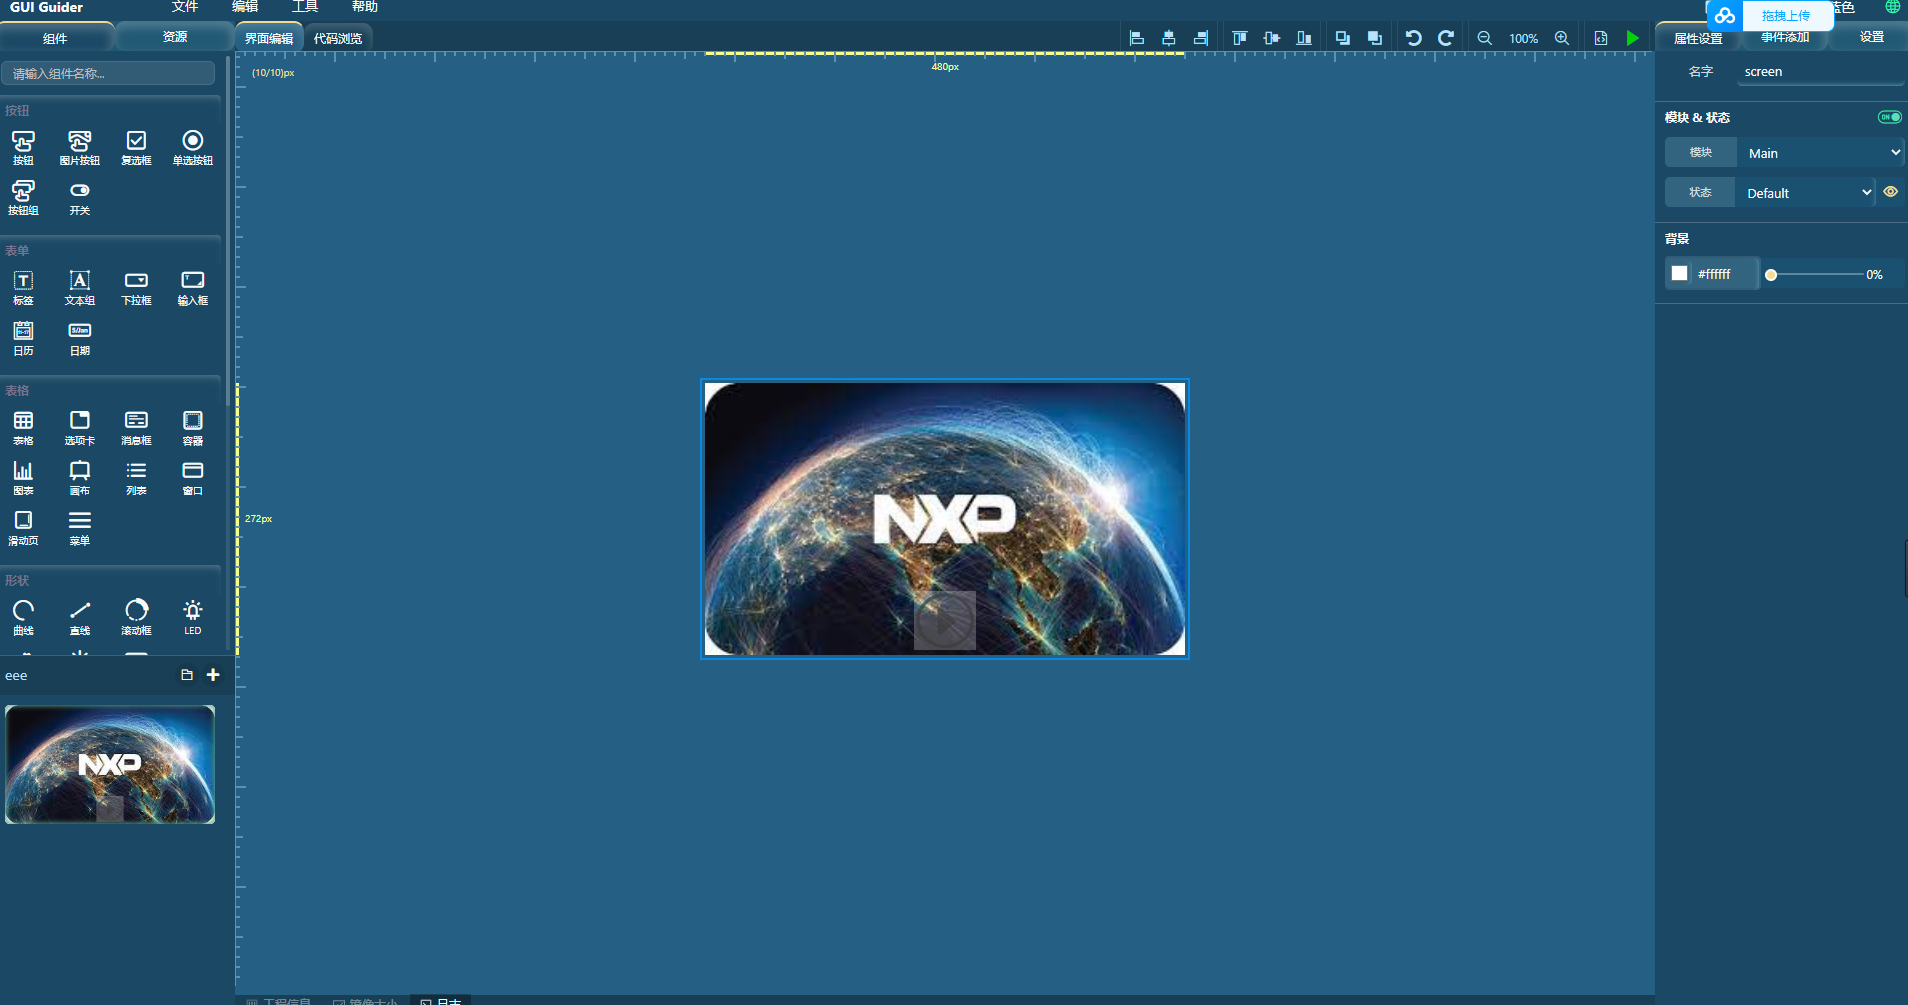Viewport: 1908px width, 1005px height.
Task: Select the 直线 line widget
Action: pos(80,617)
